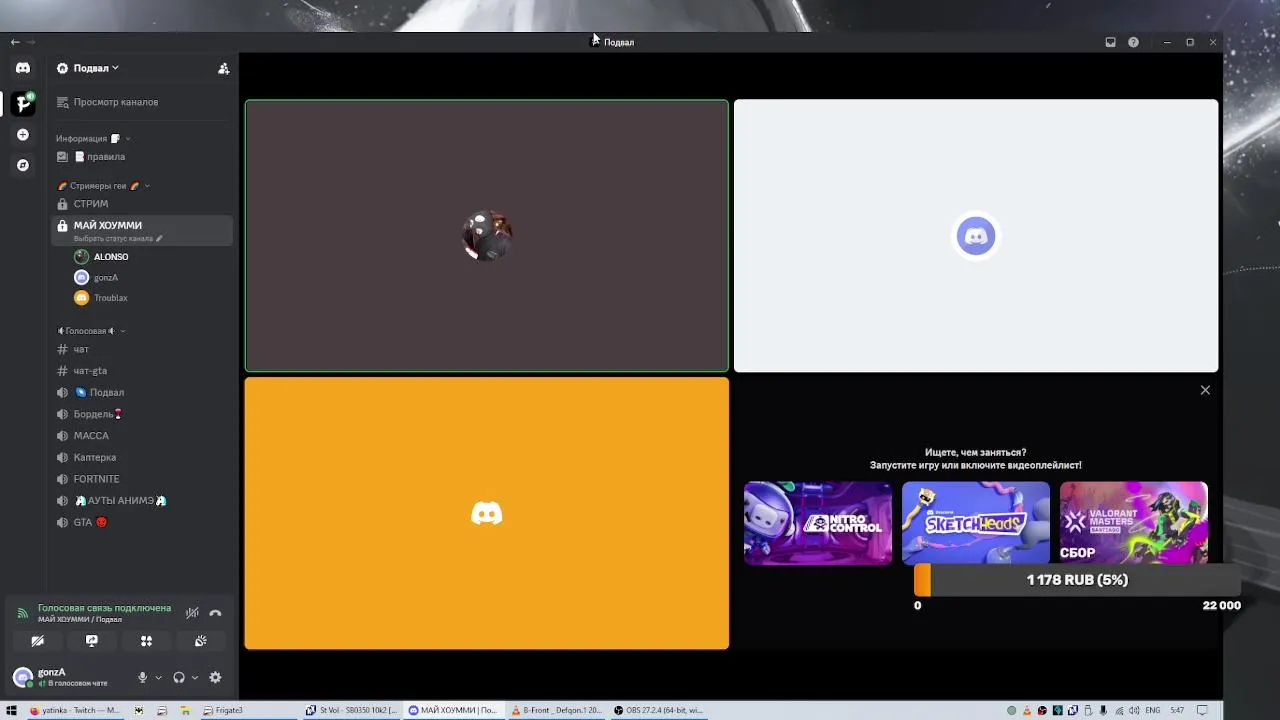Screen dimensions: 1280x720
Task: Join the Каптерка voice channel
Action: (x=140, y=458)
